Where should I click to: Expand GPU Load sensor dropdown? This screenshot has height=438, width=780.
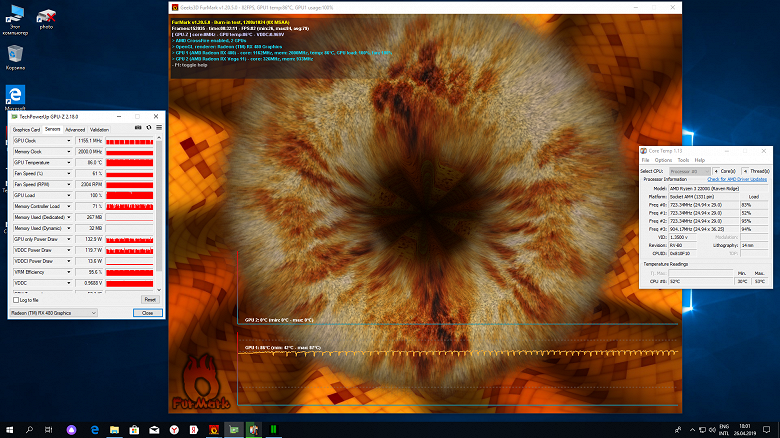click(x=69, y=196)
